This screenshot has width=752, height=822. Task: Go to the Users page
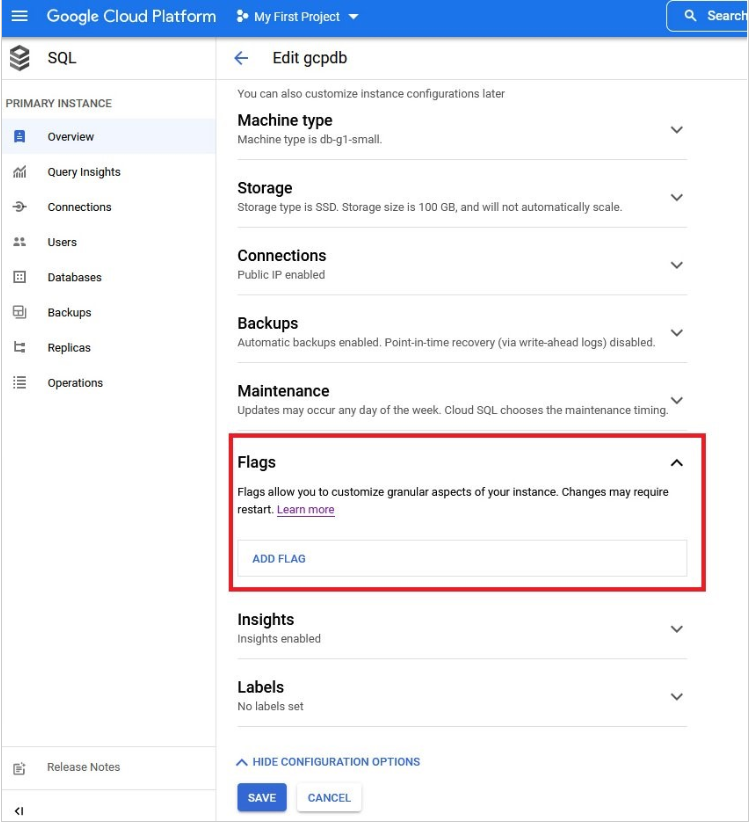pos(109,242)
